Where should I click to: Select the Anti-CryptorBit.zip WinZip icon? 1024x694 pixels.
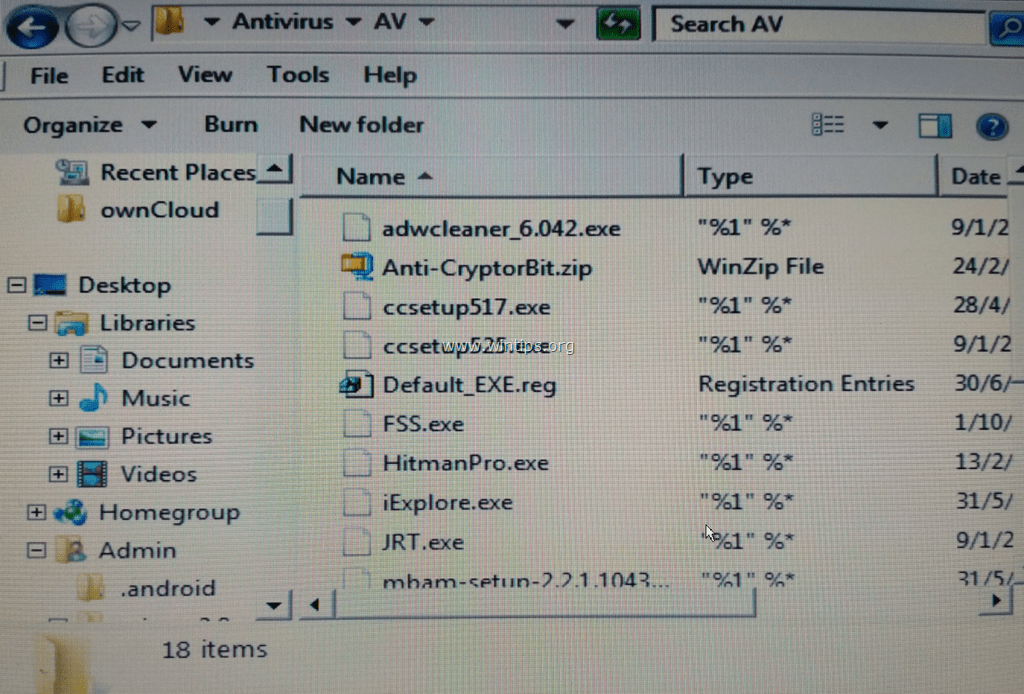tap(356, 266)
